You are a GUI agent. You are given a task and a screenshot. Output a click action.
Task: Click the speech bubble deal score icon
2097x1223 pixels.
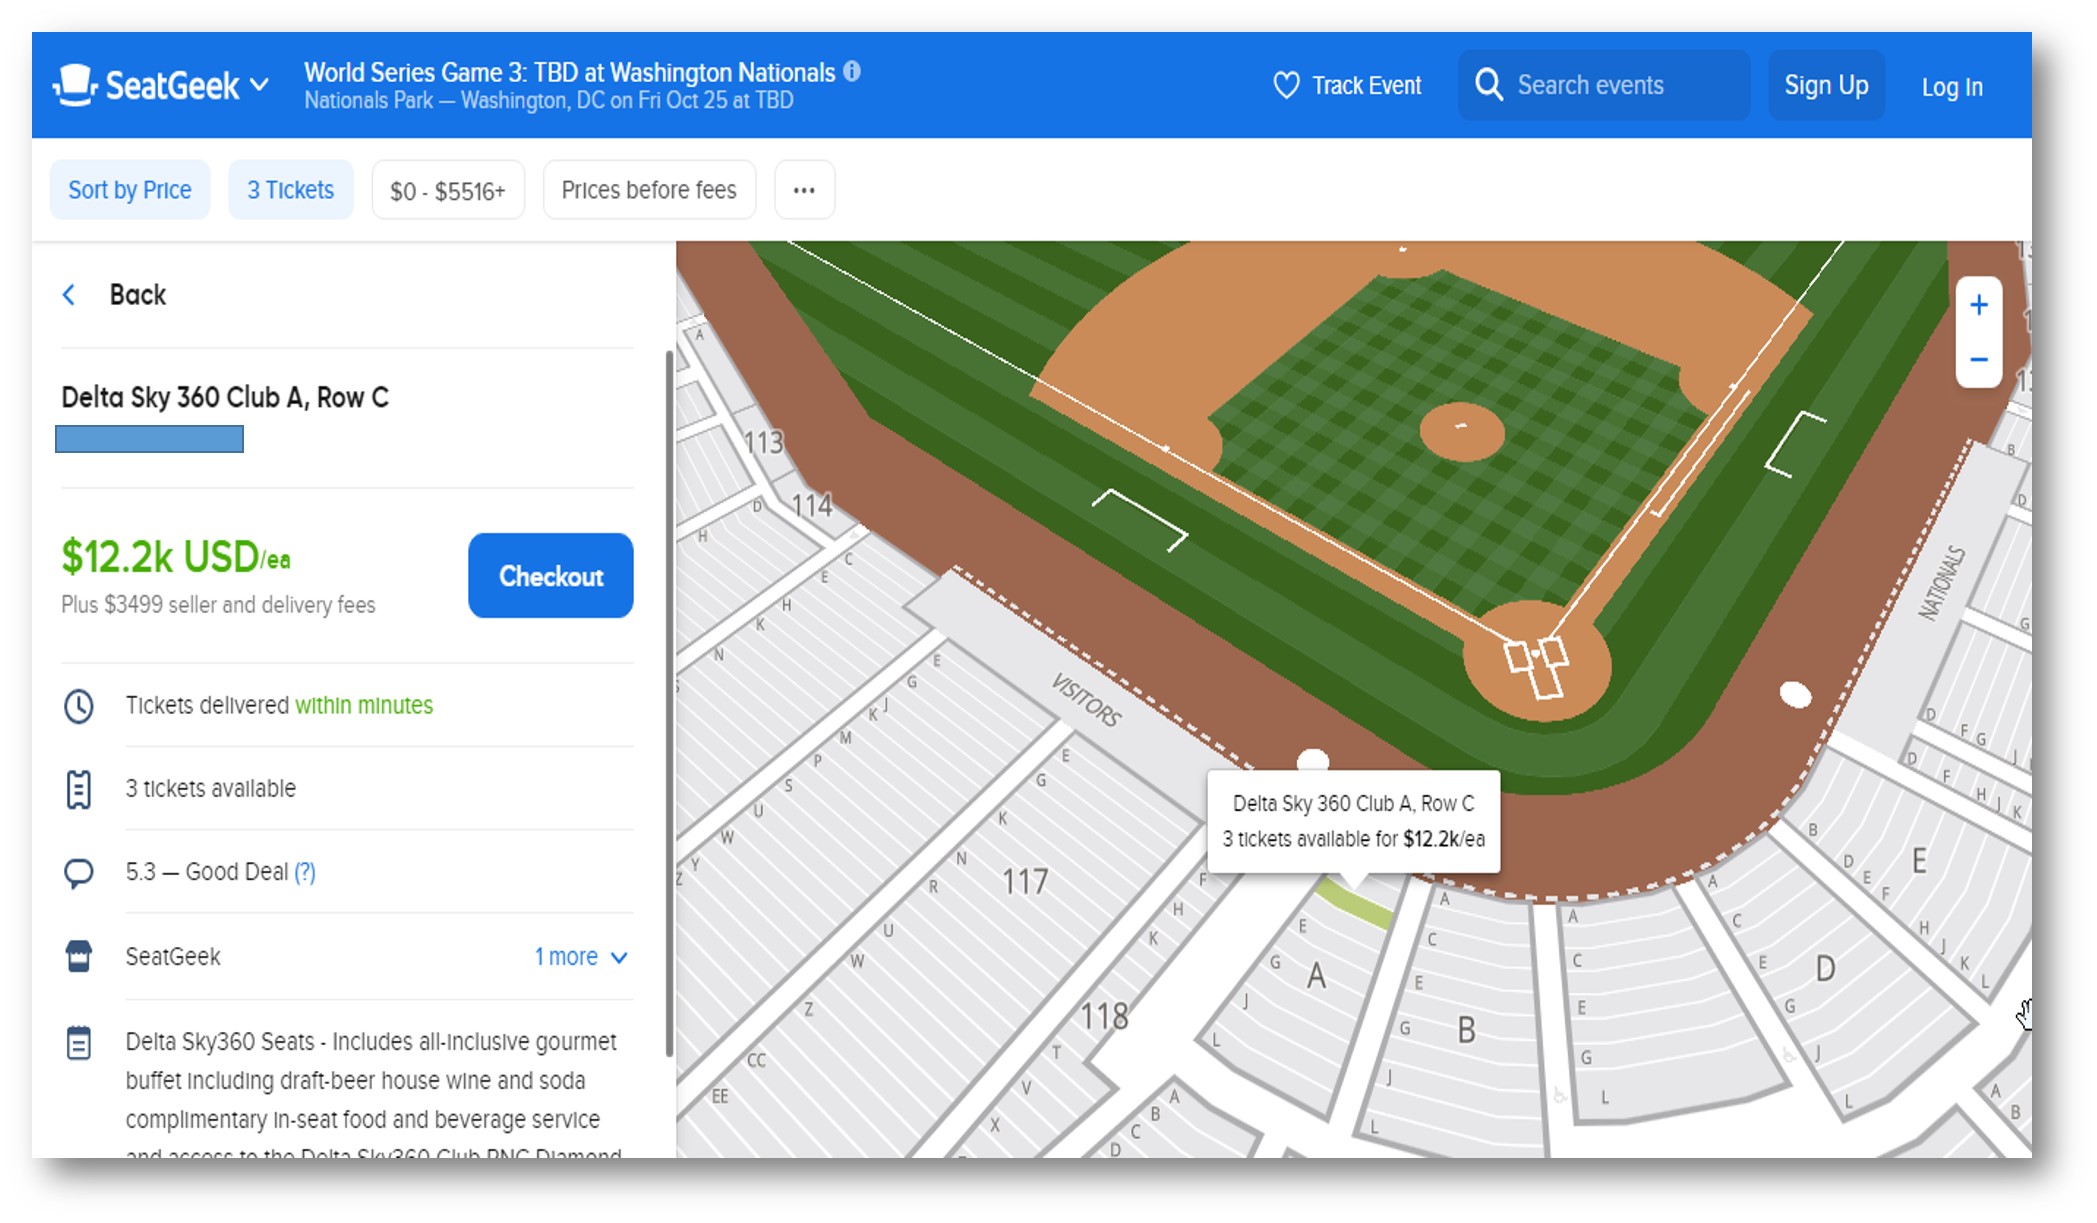[78, 873]
